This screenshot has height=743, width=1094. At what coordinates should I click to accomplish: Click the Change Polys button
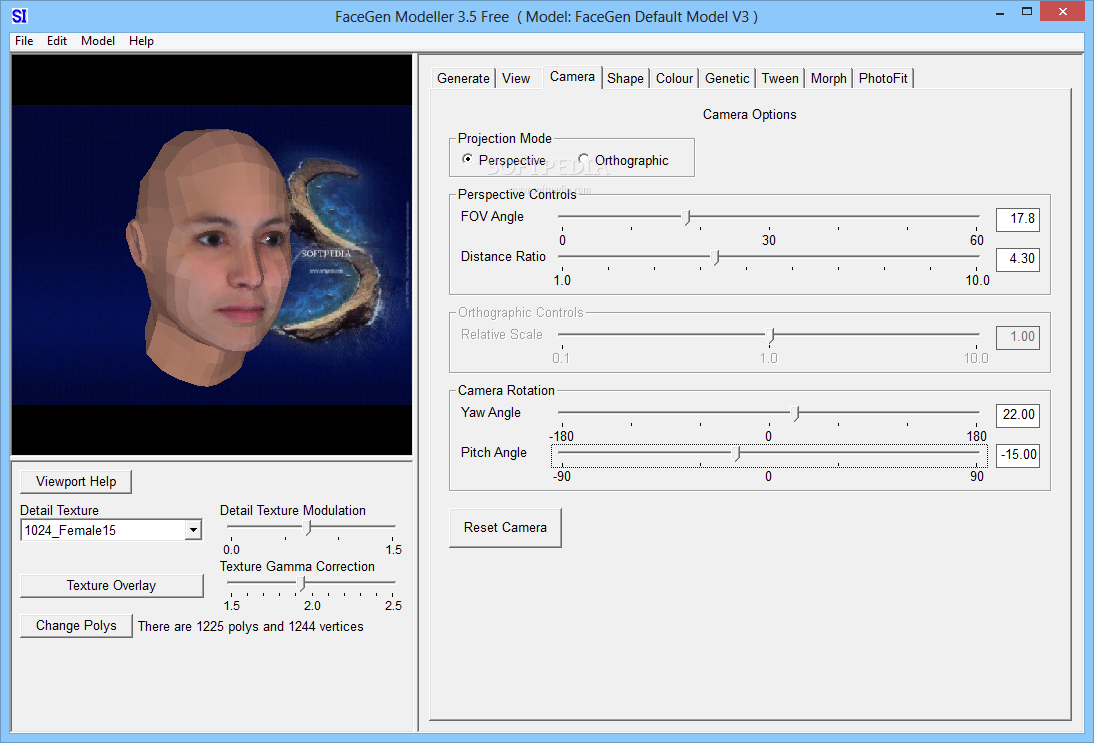tap(76, 626)
